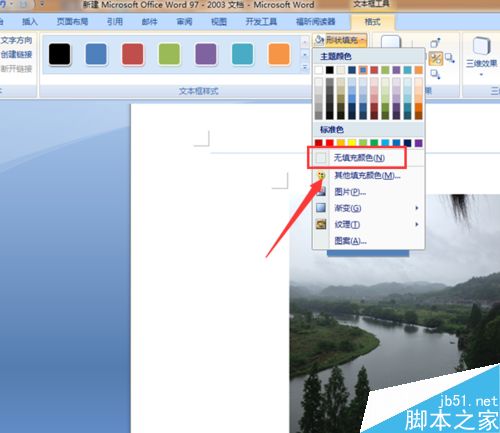
Task: Pick highlighted blue theme color swatch
Action: [x=363, y=70]
